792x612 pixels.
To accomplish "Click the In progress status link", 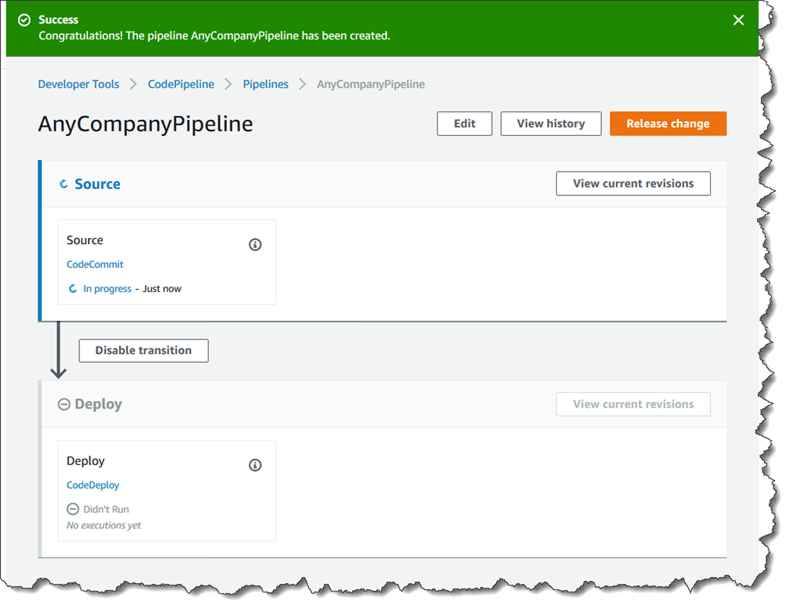I will (107, 289).
